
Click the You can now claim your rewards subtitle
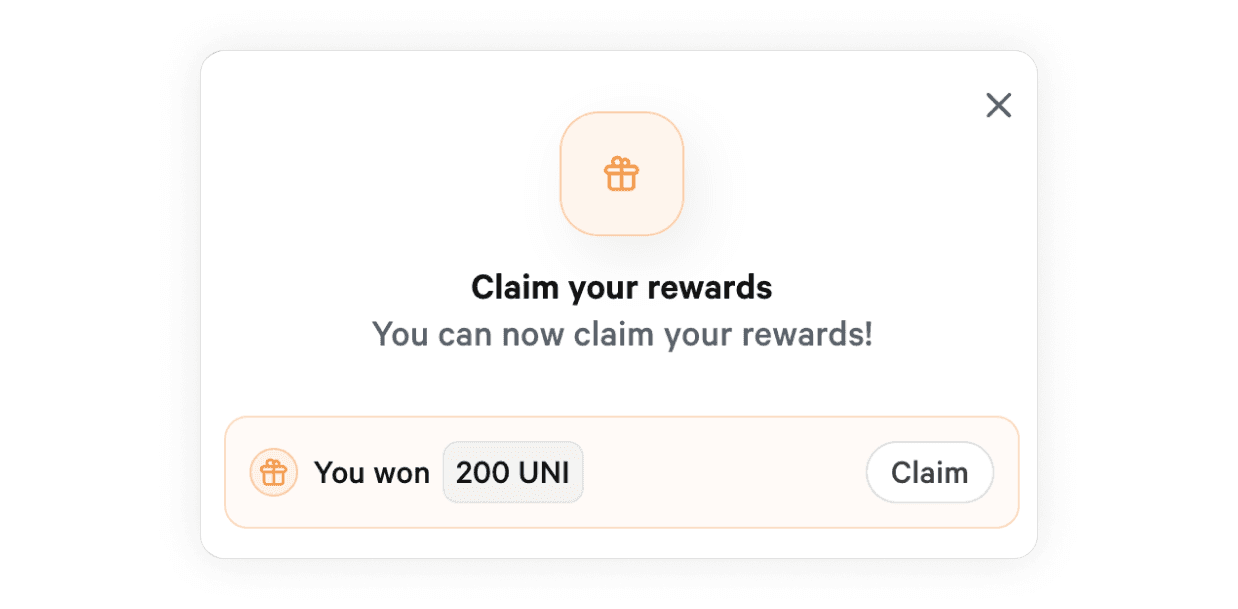point(621,334)
